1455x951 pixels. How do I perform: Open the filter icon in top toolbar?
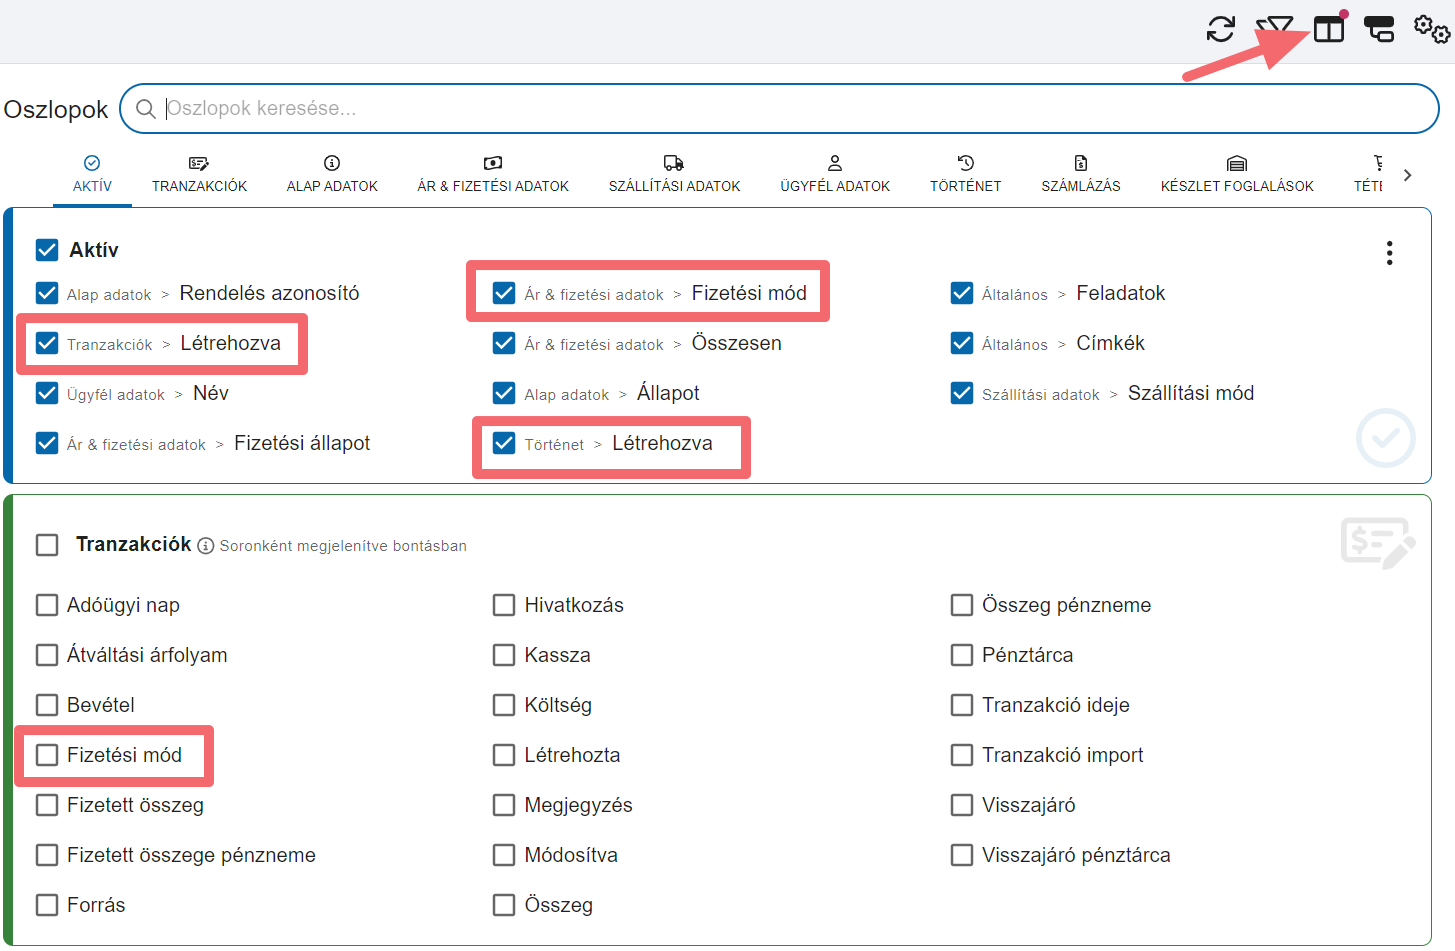(1274, 29)
